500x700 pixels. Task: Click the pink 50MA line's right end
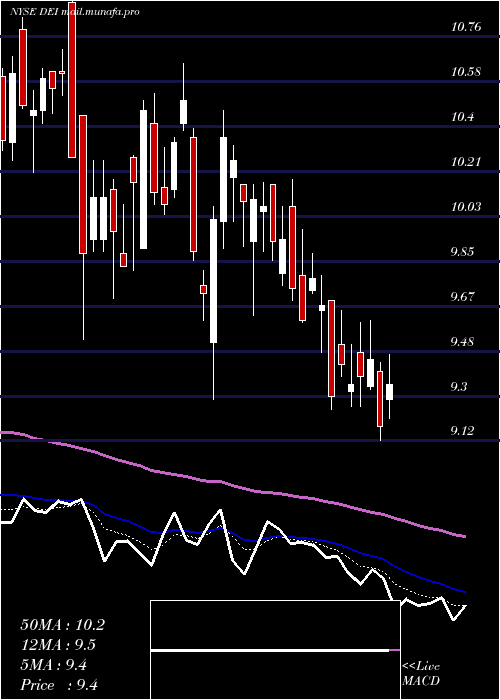click(464, 536)
